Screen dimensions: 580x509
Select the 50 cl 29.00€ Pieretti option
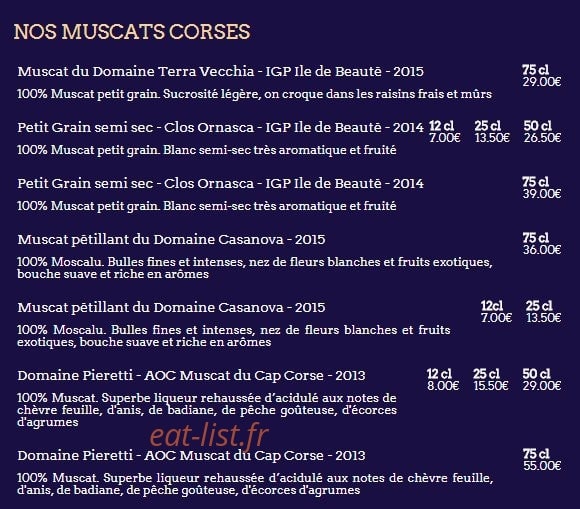click(542, 380)
